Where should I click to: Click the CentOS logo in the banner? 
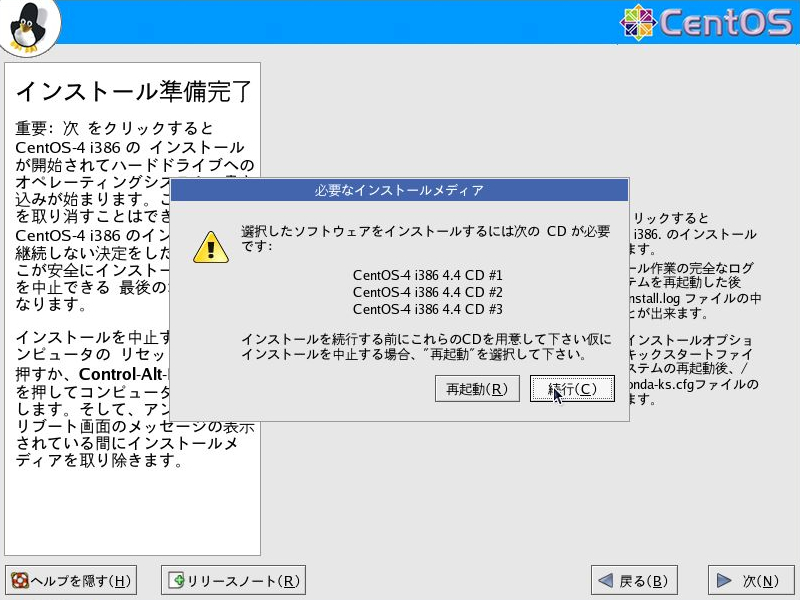(x=706, y=22)
